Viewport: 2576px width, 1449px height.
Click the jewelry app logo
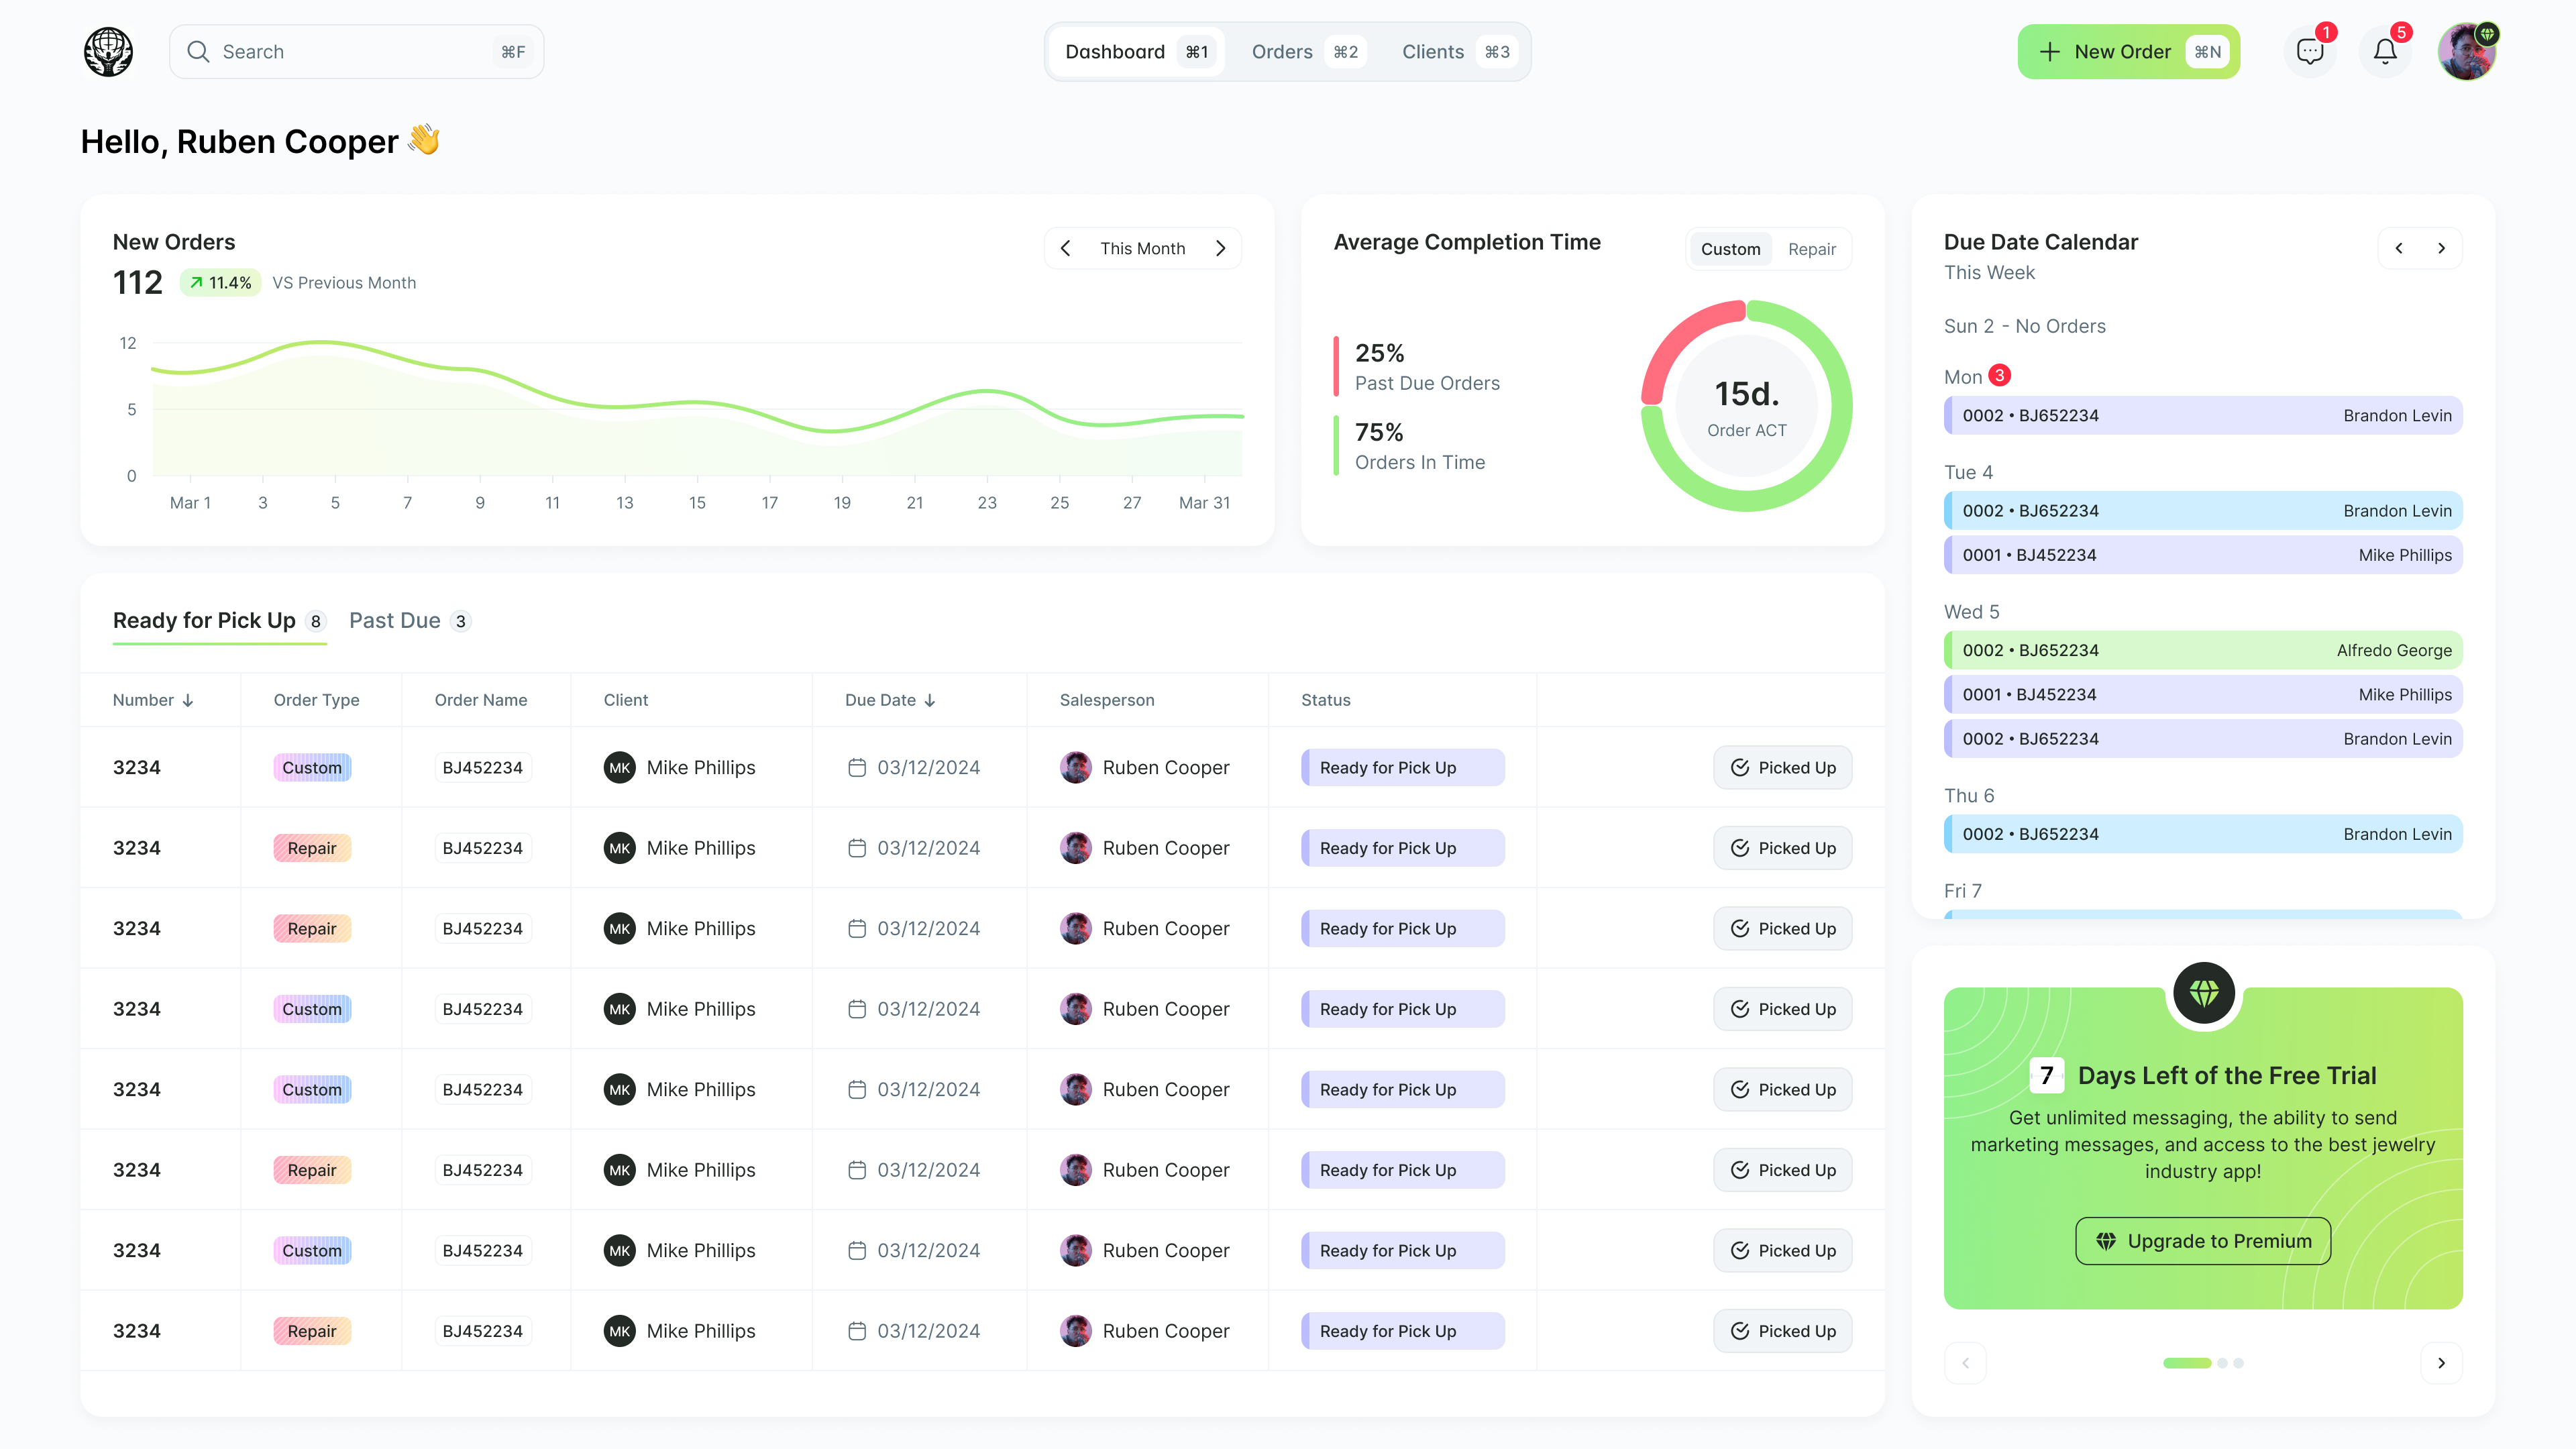click(108, 52)
